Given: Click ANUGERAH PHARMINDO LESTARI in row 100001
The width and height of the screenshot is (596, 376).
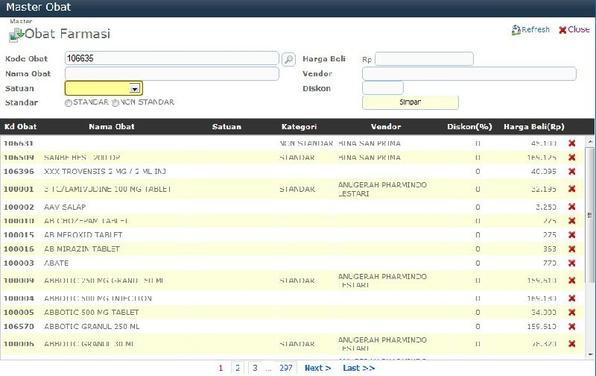Looking at the screenshot, I should click(382, 189).
